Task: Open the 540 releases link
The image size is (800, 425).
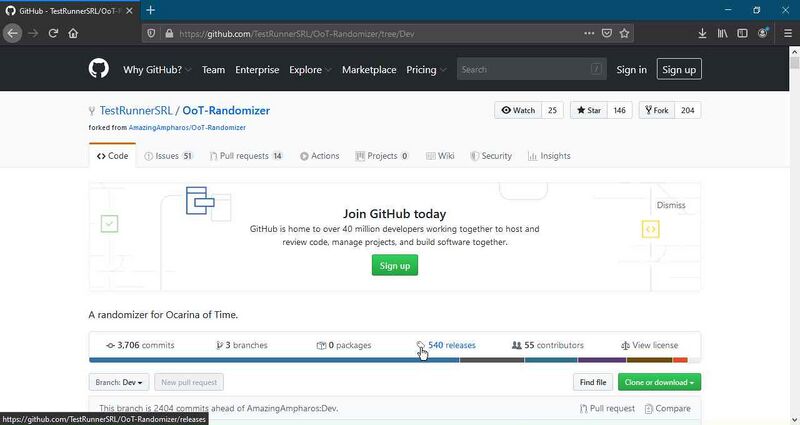Action: click(x=451, y=345)
